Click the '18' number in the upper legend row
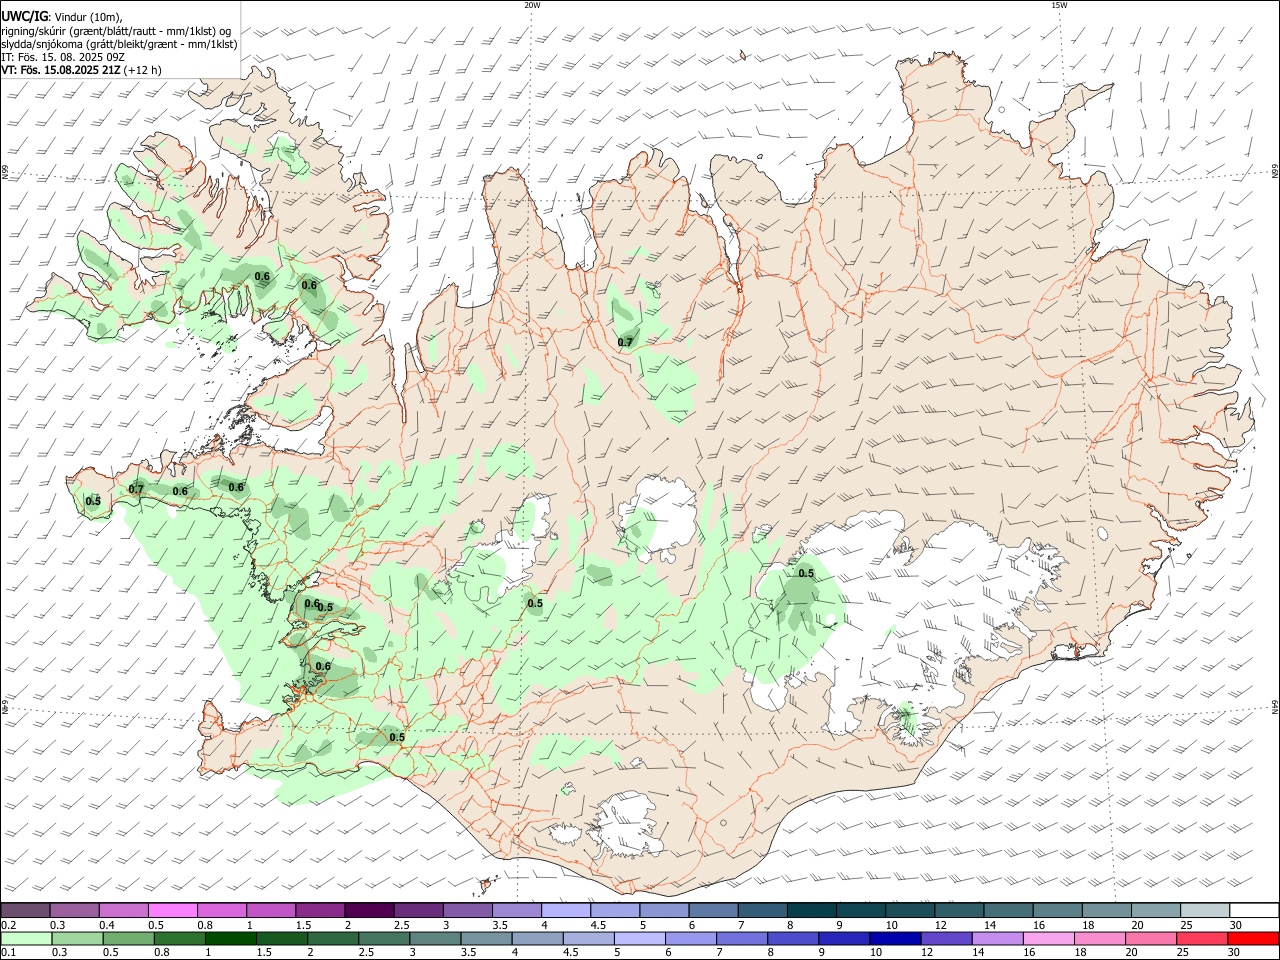1280x960 pixels. pos(1088,925)
